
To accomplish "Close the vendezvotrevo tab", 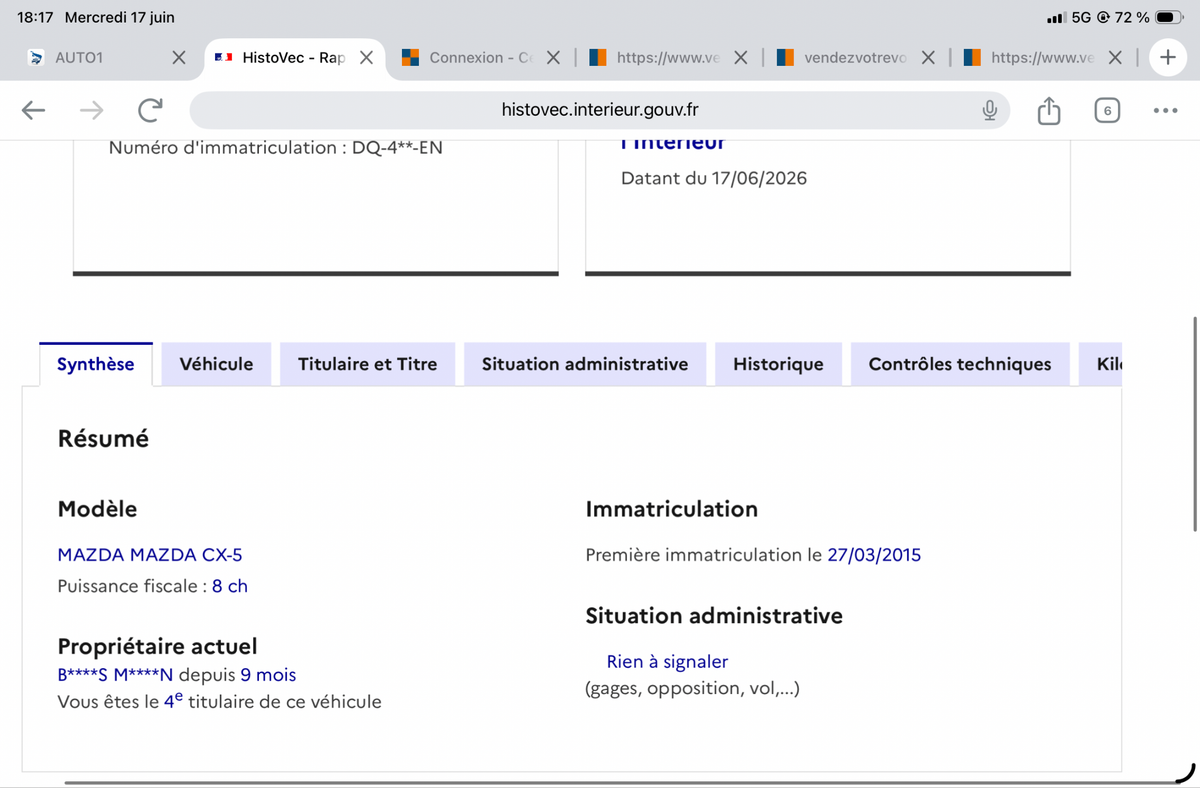I will (x=928, y=57).
